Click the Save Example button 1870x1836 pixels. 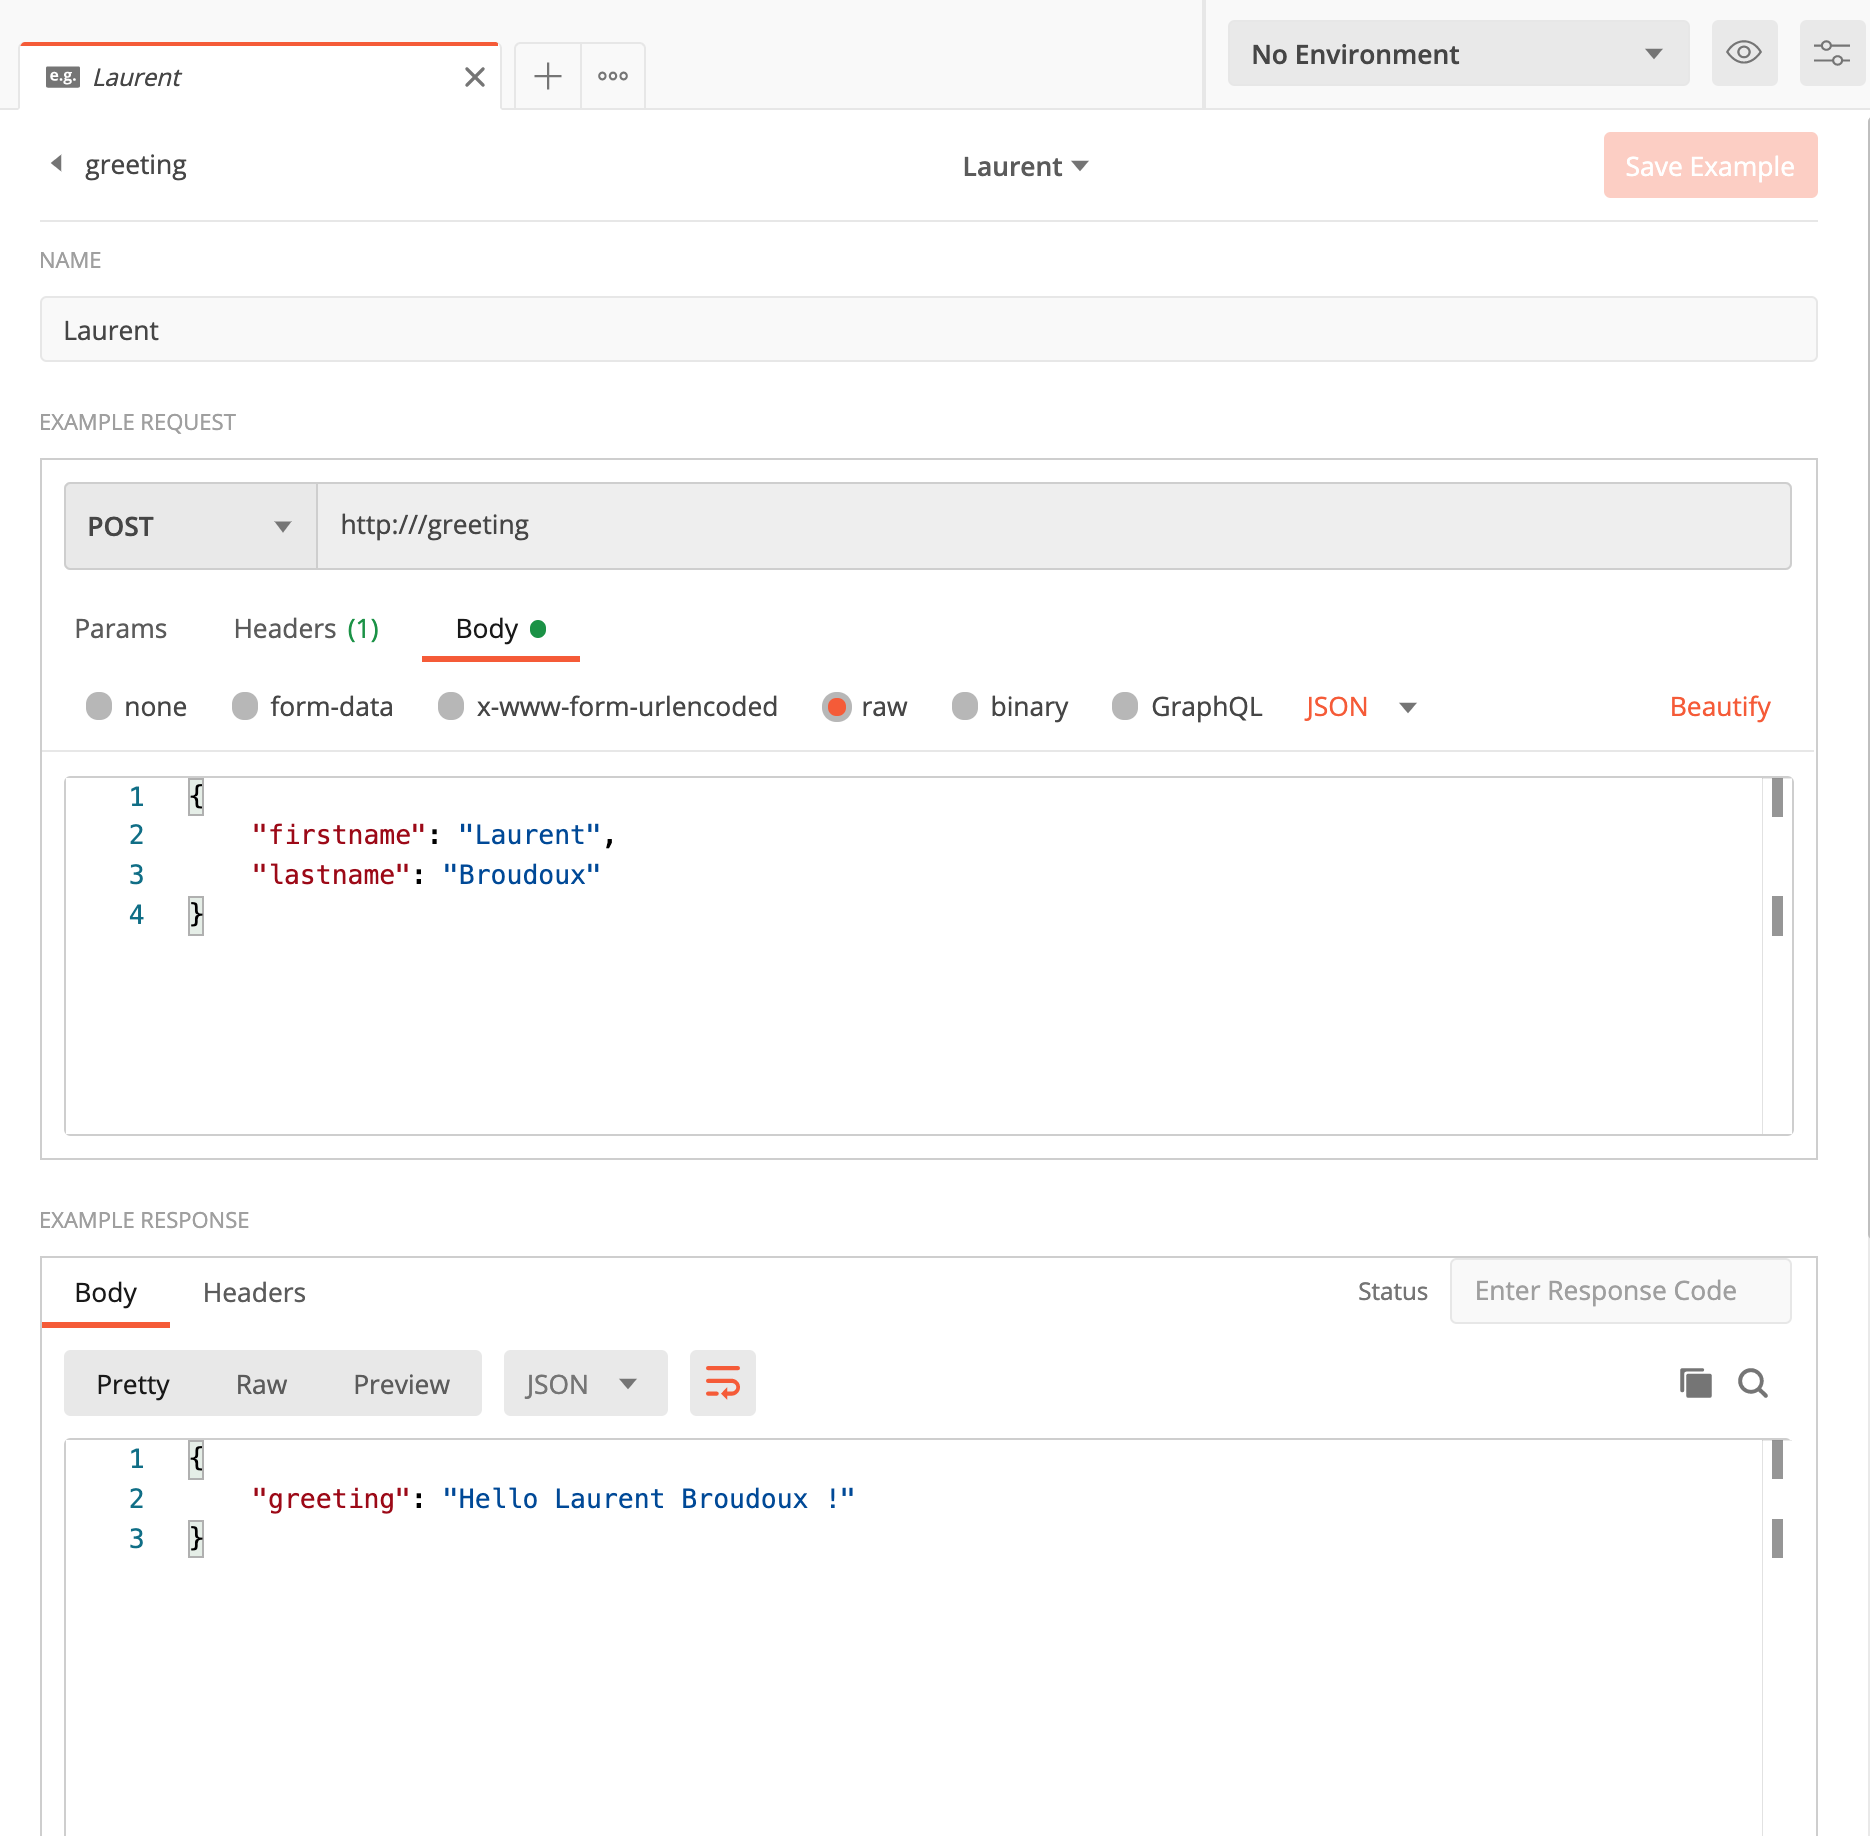pos(1709,166)
